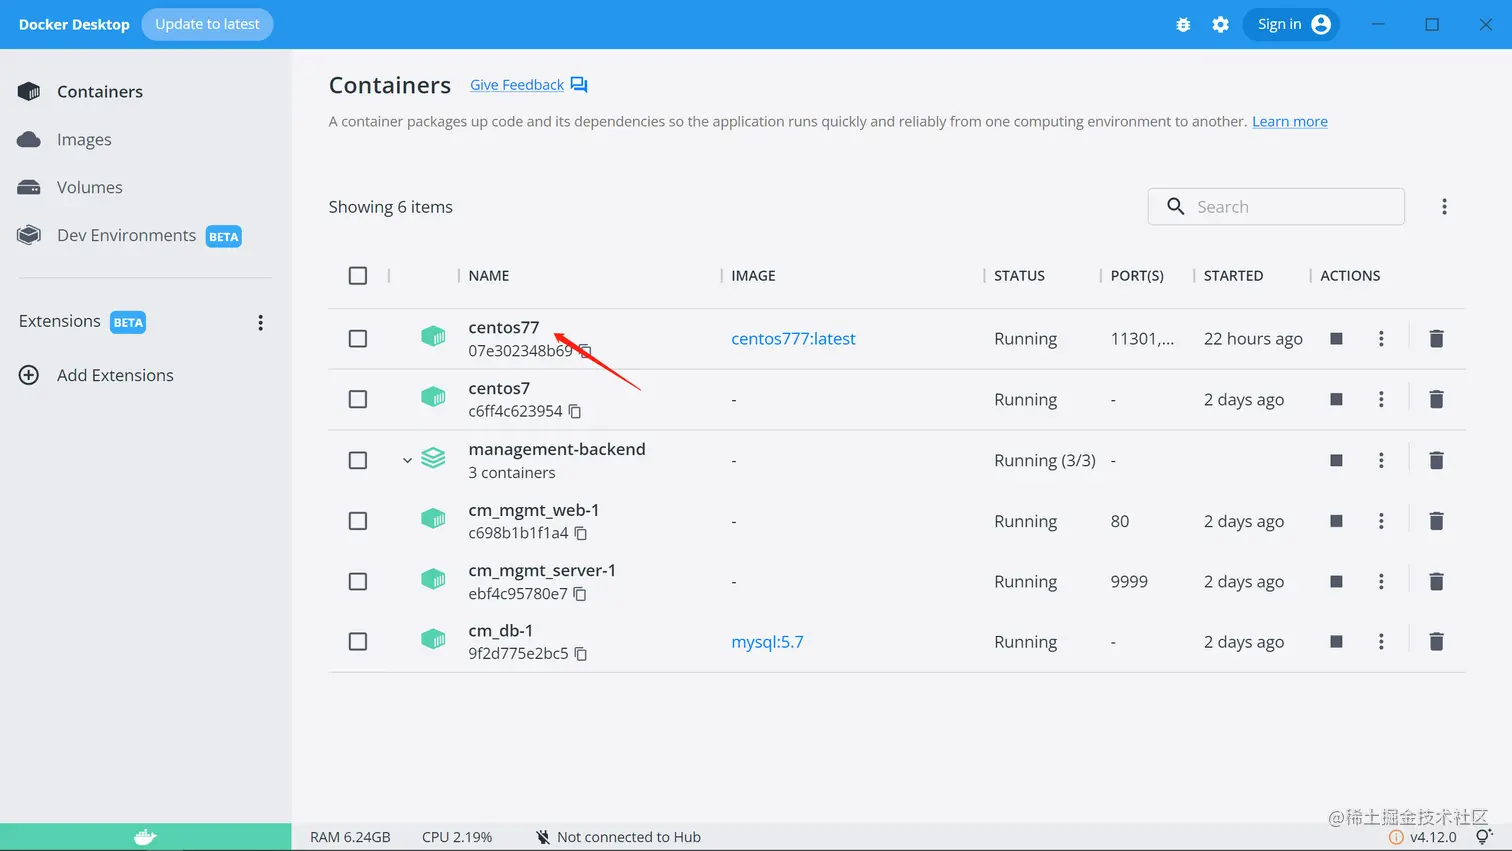The height and width of the screenshot is (851, 1512).
Task: Open the centos777:latest image link
Action: [x=793, y=339]
